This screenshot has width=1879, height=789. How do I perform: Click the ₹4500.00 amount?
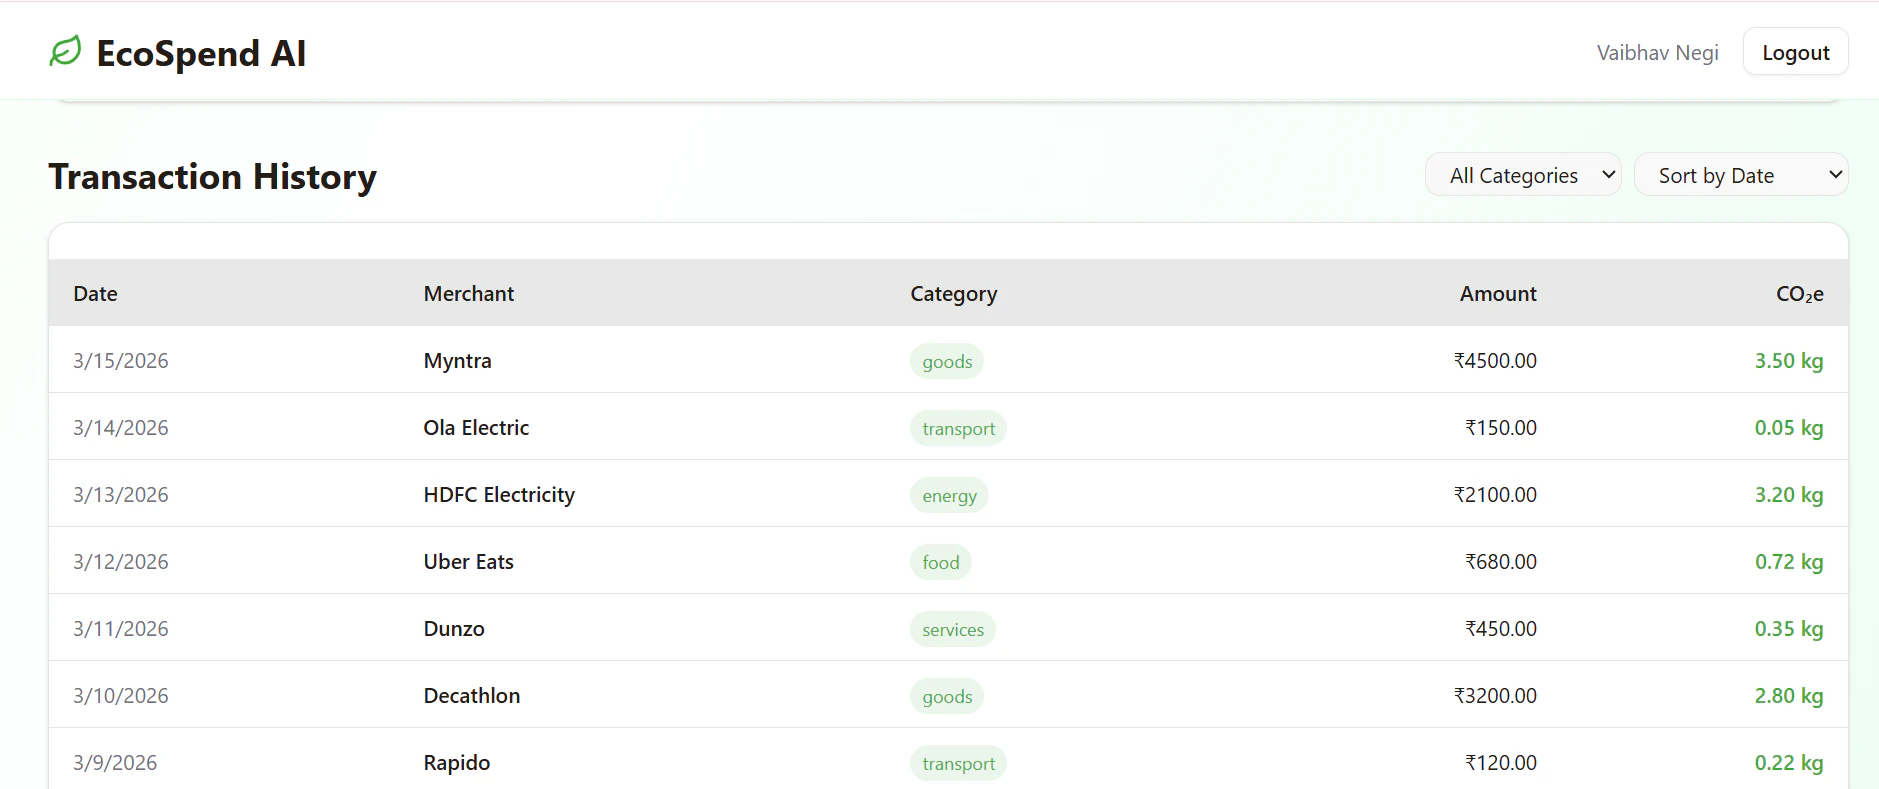pos(1496,361)
